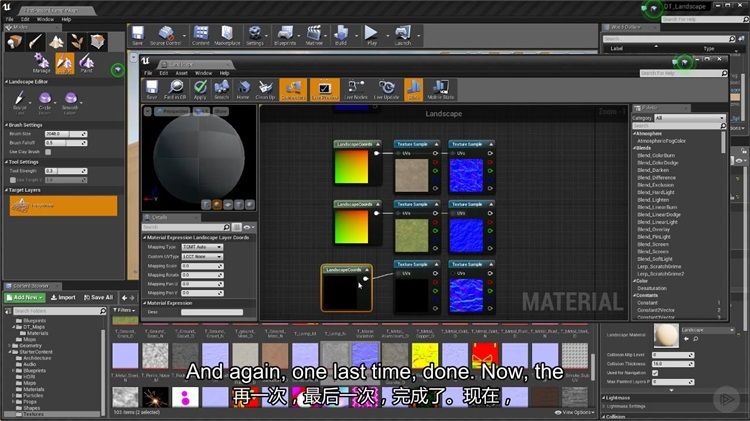Image resolution: width=750 pixels, height=421 pixels.
Task: Open the main editor Edit menu
Action: (25, 19)
